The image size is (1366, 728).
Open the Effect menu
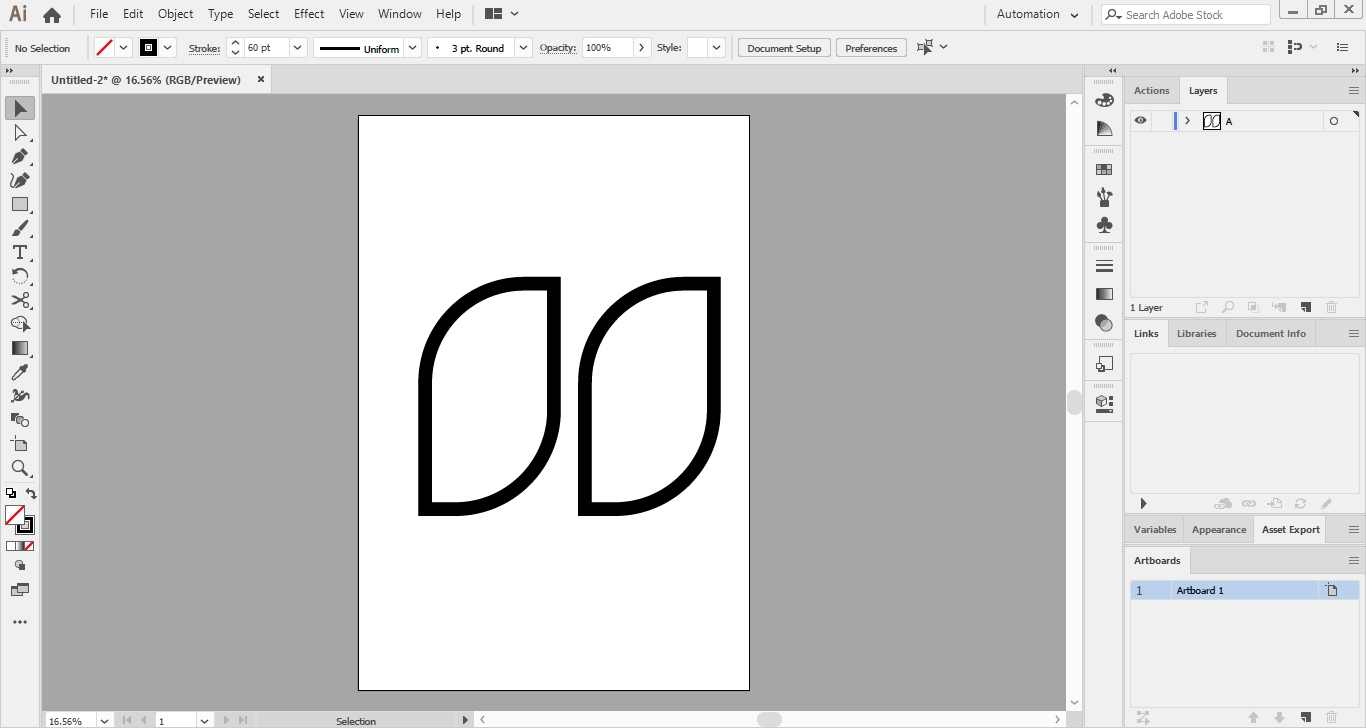click(x=309, y=14)
